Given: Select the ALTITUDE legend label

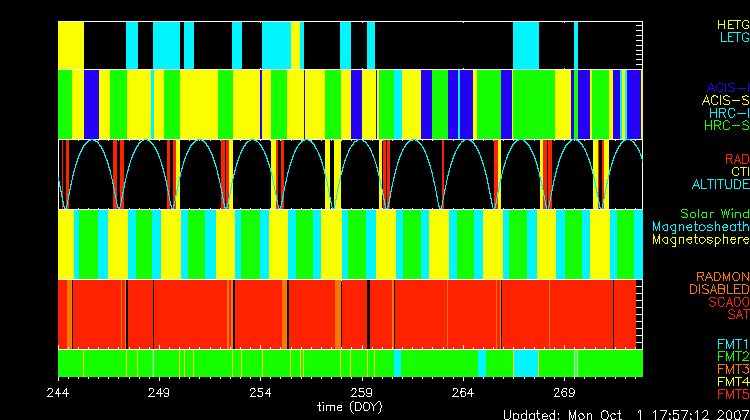Looking at the screenshot, I should (x=719, y=185).
